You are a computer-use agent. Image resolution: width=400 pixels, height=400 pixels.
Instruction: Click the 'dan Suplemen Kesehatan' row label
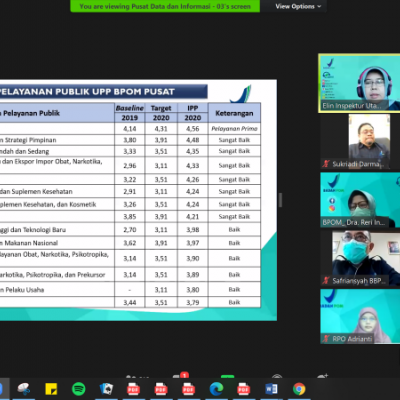(x=36, y=191)
